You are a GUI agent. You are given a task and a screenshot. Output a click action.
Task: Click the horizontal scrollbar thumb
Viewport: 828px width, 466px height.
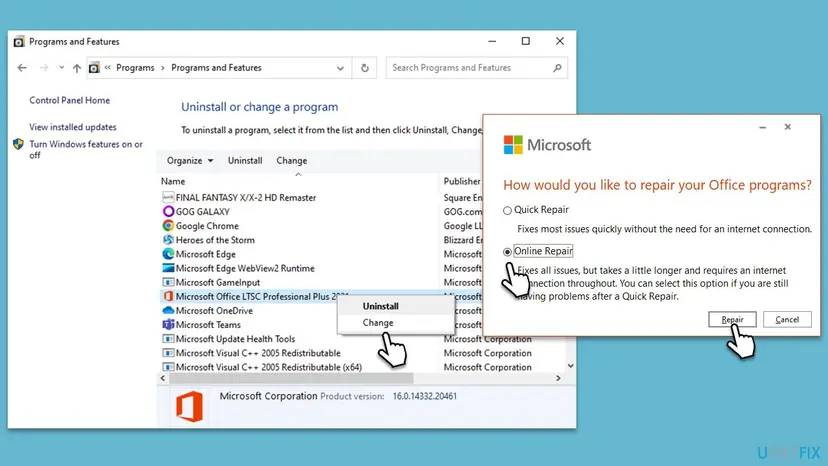291,378
